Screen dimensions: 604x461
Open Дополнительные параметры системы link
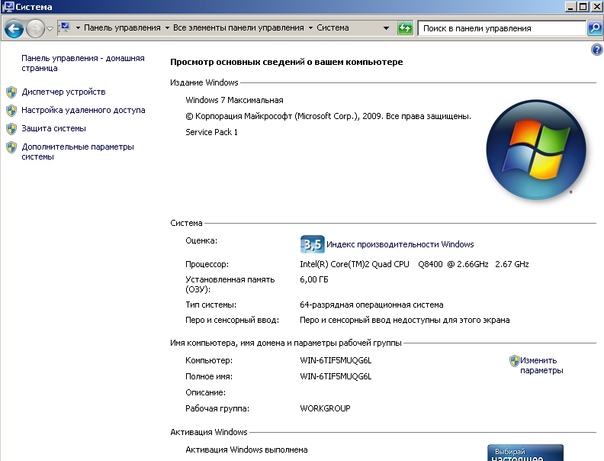pyautogui.click(x=78, y=152)
